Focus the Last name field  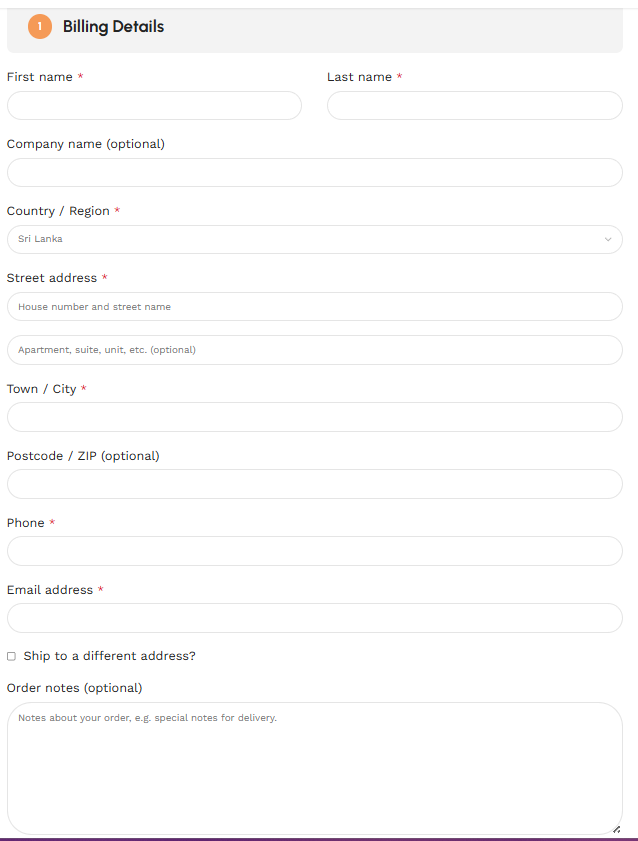pyautogui.click(x=475, y=105)
